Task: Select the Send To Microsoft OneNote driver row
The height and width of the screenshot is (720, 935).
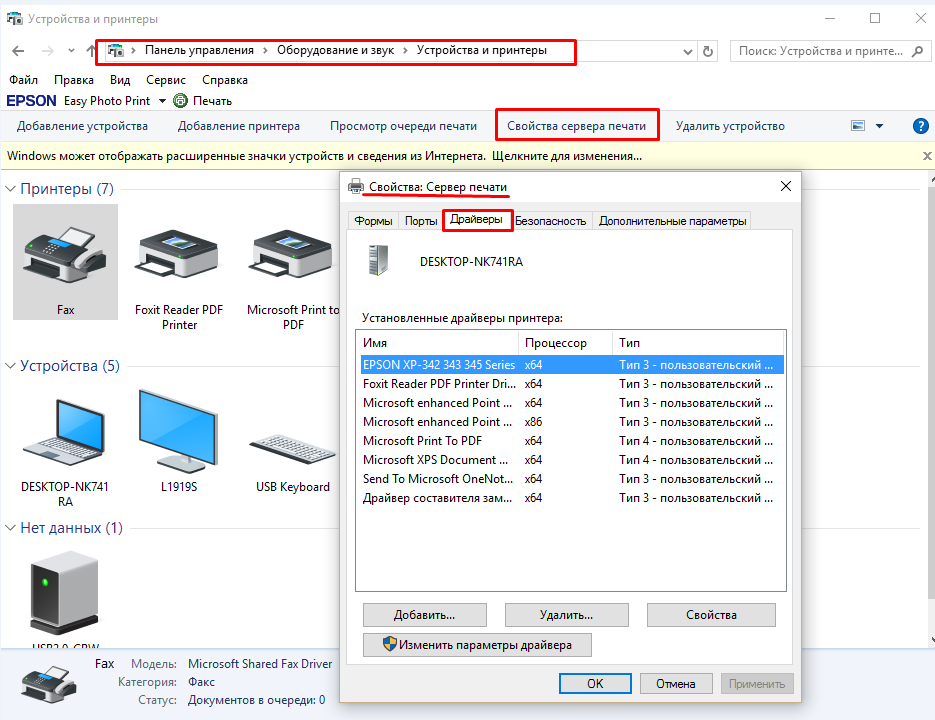Action: 572,480
